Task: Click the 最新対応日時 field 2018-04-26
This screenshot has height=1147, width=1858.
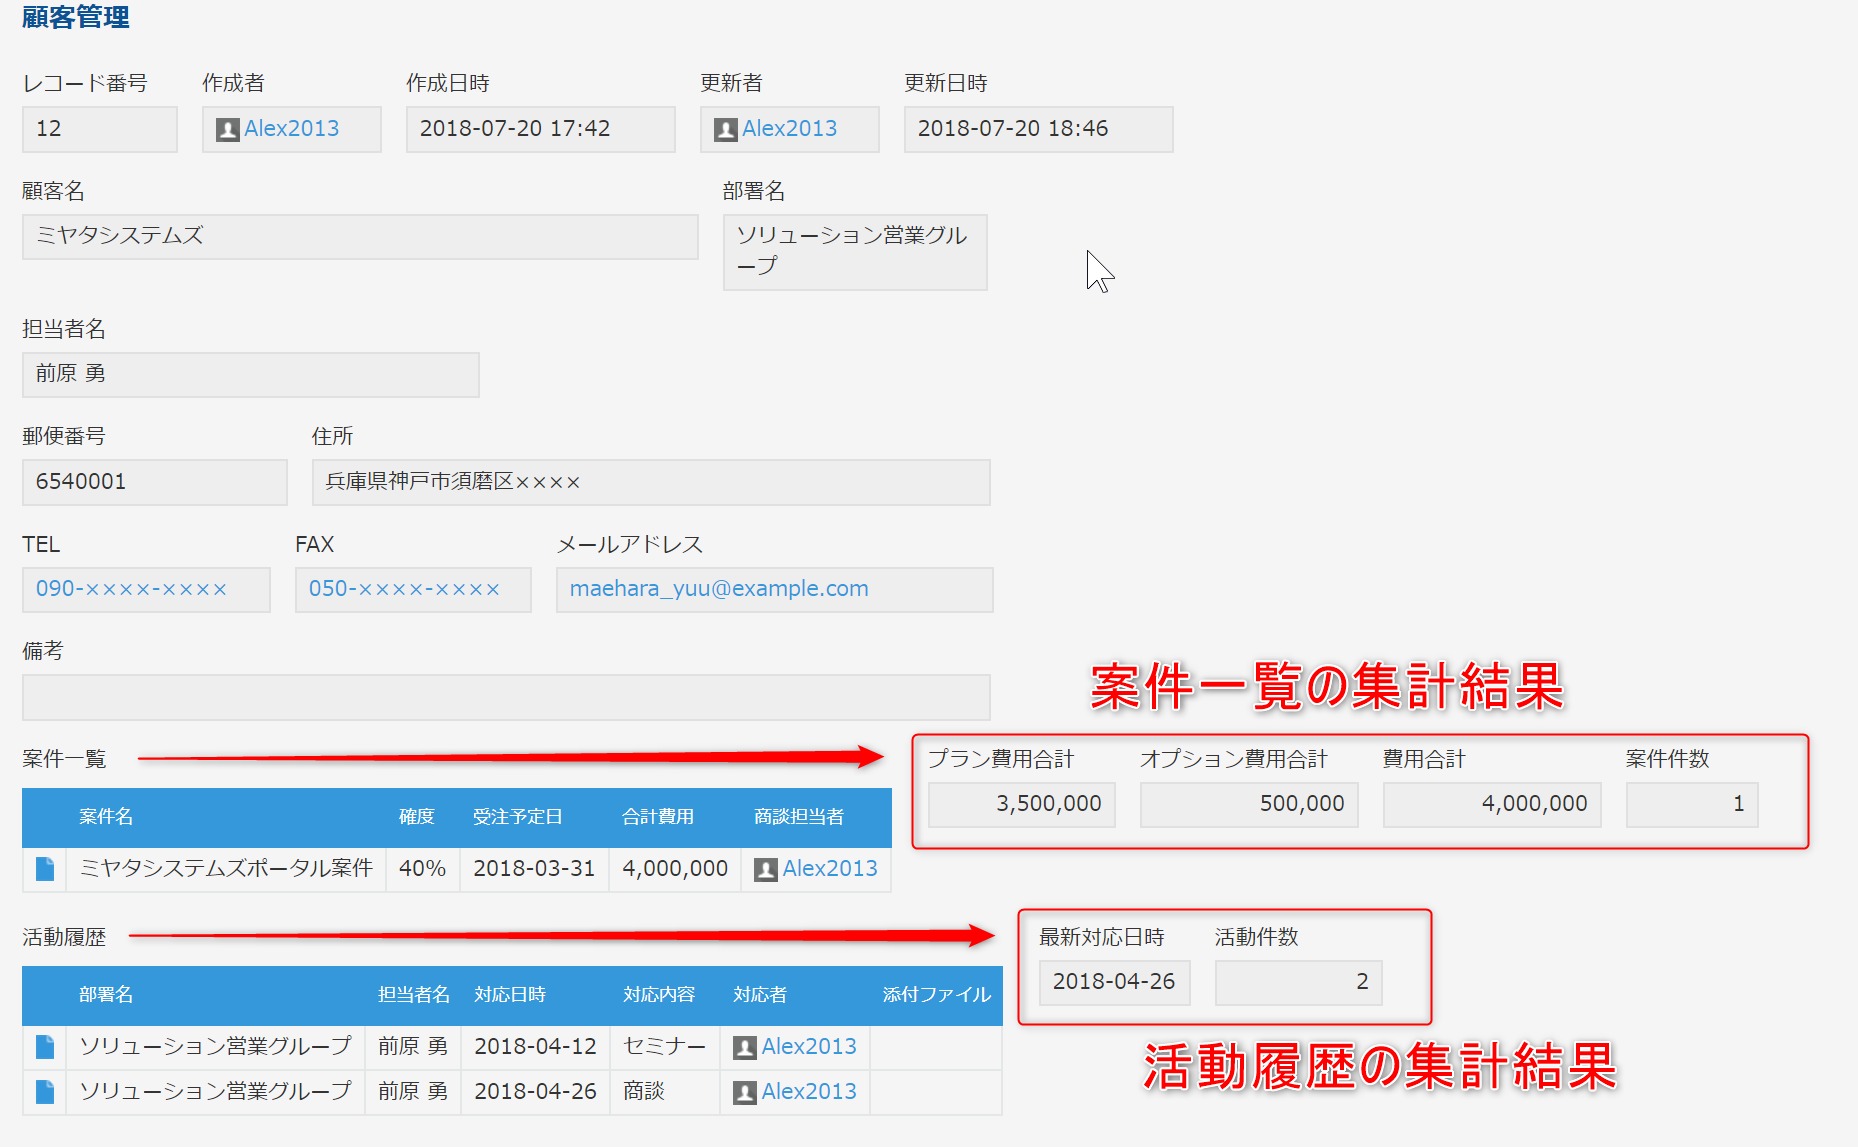Action: coord(1113,982)
